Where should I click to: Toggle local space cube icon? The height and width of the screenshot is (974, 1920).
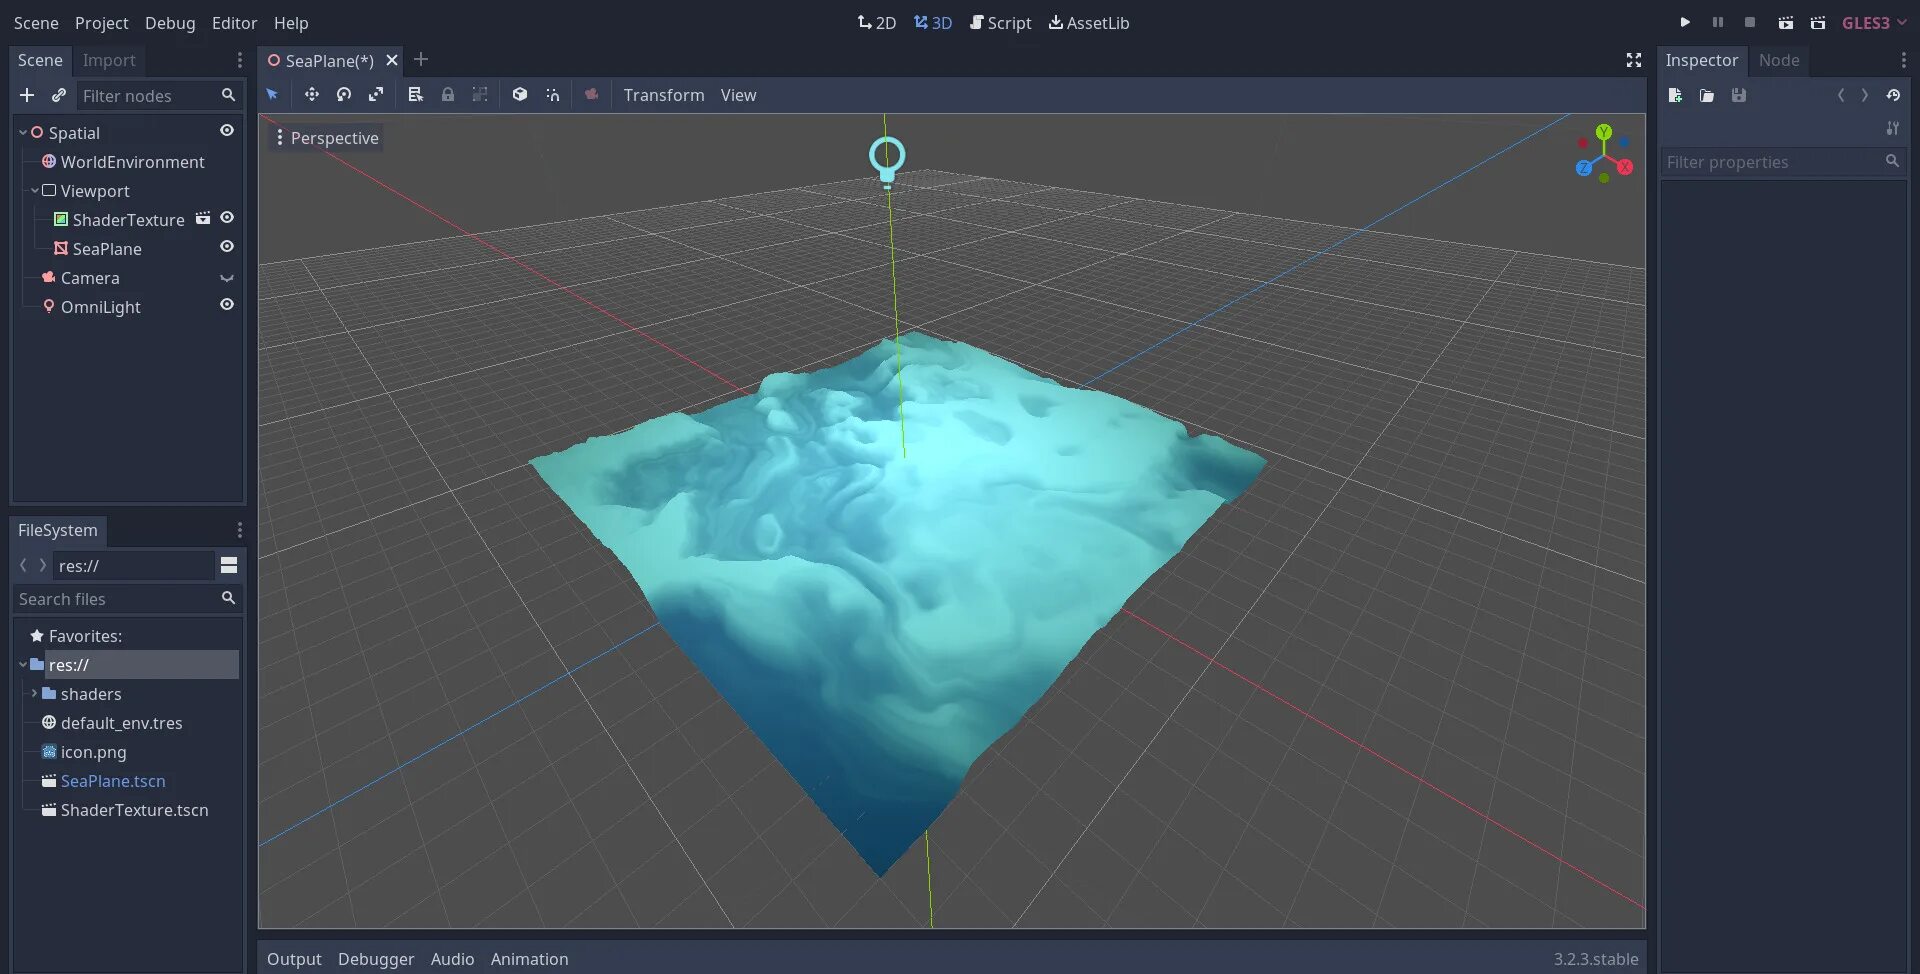click(520, 94)
